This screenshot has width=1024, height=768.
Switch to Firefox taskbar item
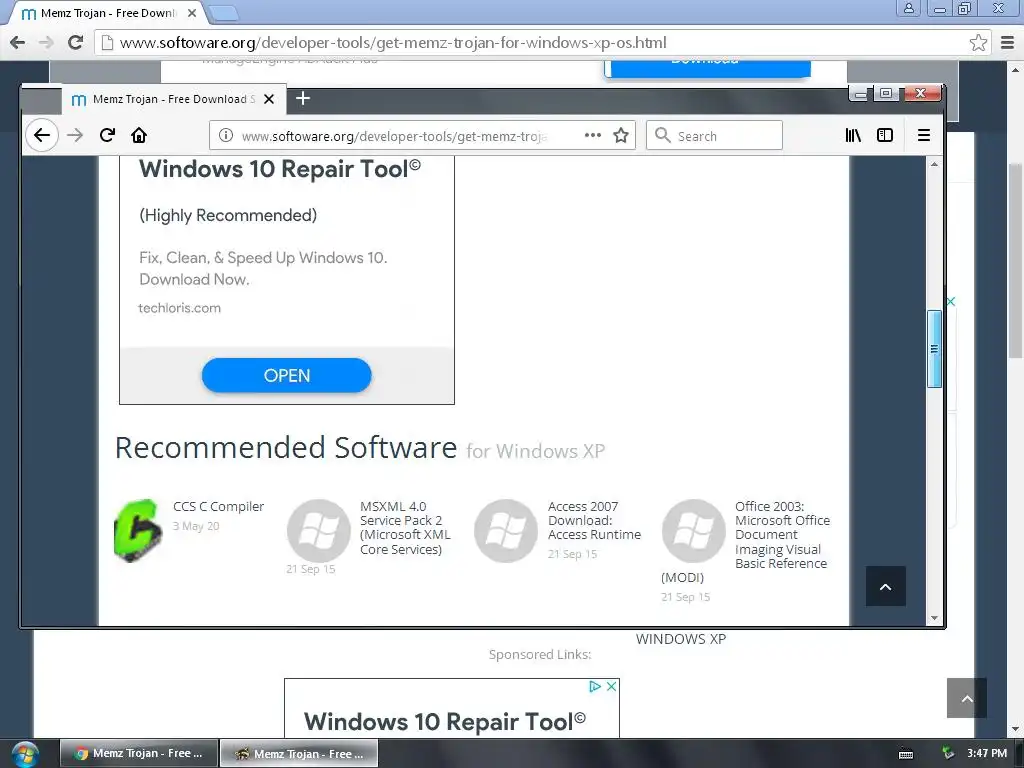point(299,753)
